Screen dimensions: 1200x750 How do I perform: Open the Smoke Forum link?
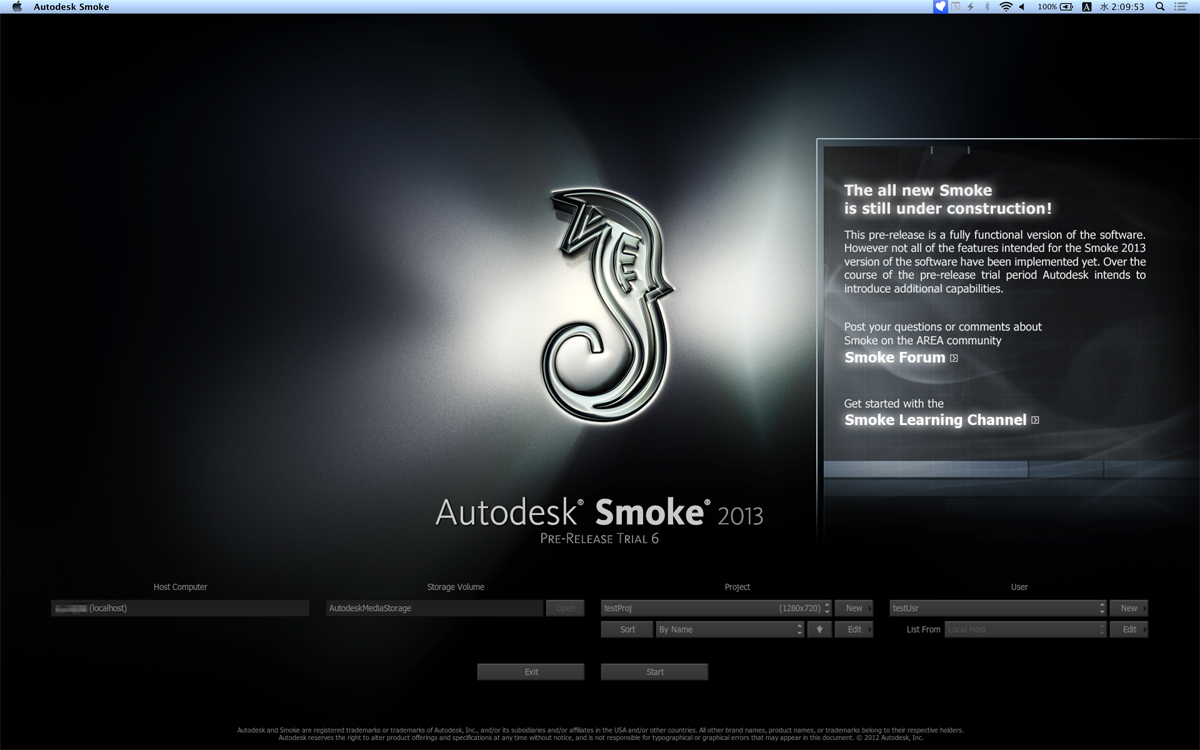point(893,357)
